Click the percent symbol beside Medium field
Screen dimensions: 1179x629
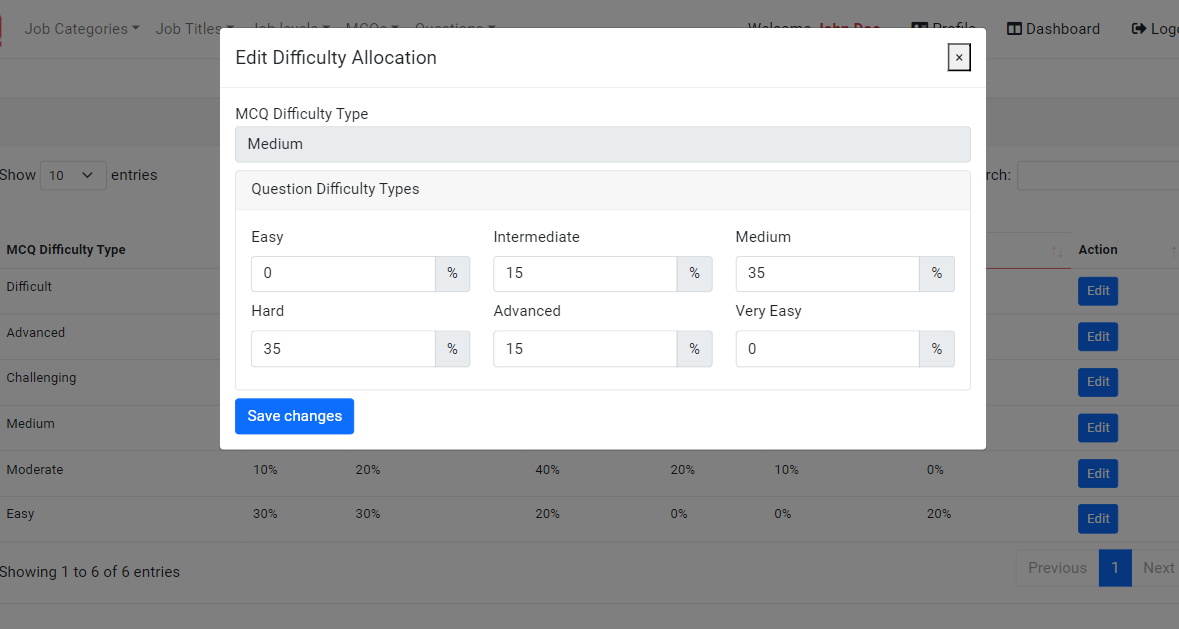click(x=937, y=273)
